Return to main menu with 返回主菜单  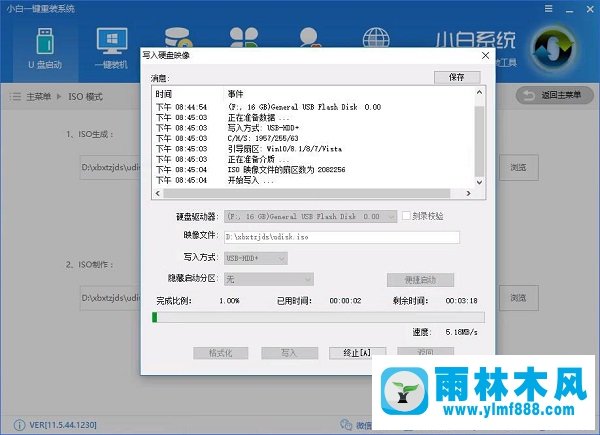click(554, 95)
